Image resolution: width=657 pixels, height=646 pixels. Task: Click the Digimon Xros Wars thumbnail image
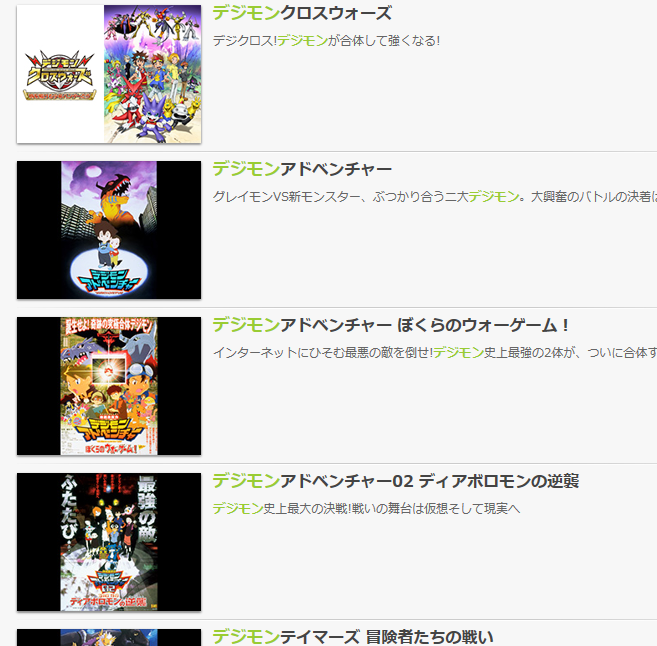coord(109,74)
